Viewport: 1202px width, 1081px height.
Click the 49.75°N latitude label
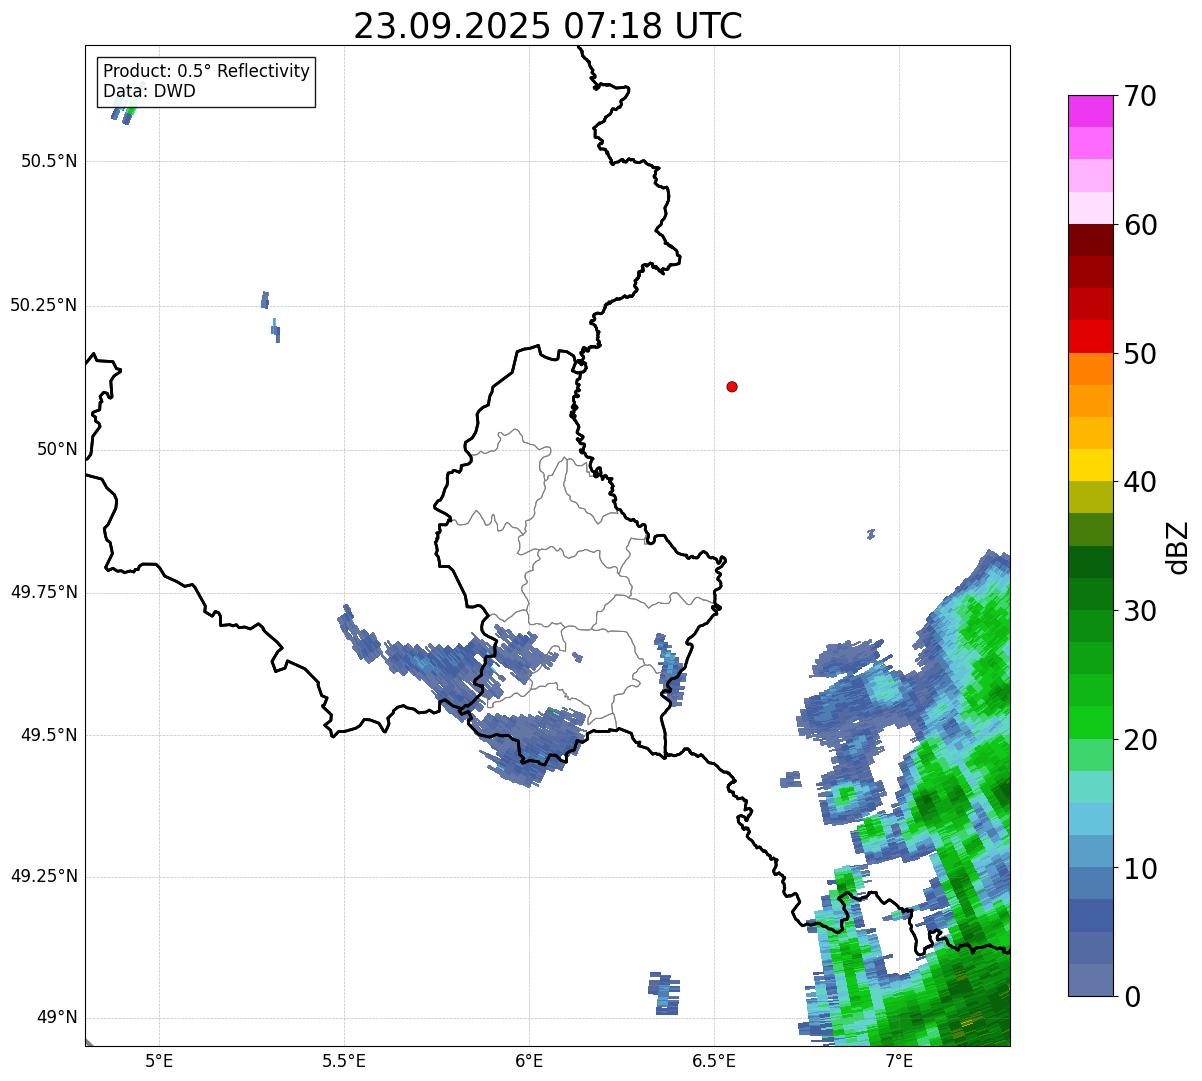point(43,592)
